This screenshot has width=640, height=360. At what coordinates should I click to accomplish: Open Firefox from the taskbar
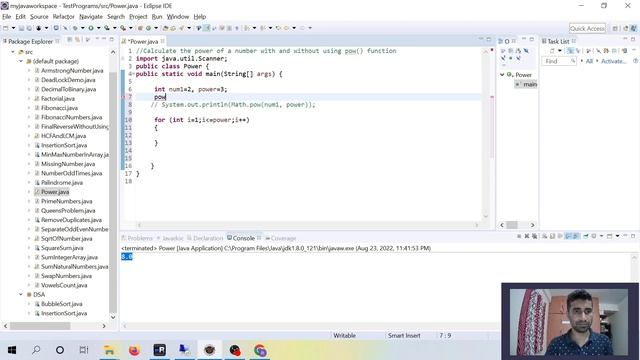[134, 350]
